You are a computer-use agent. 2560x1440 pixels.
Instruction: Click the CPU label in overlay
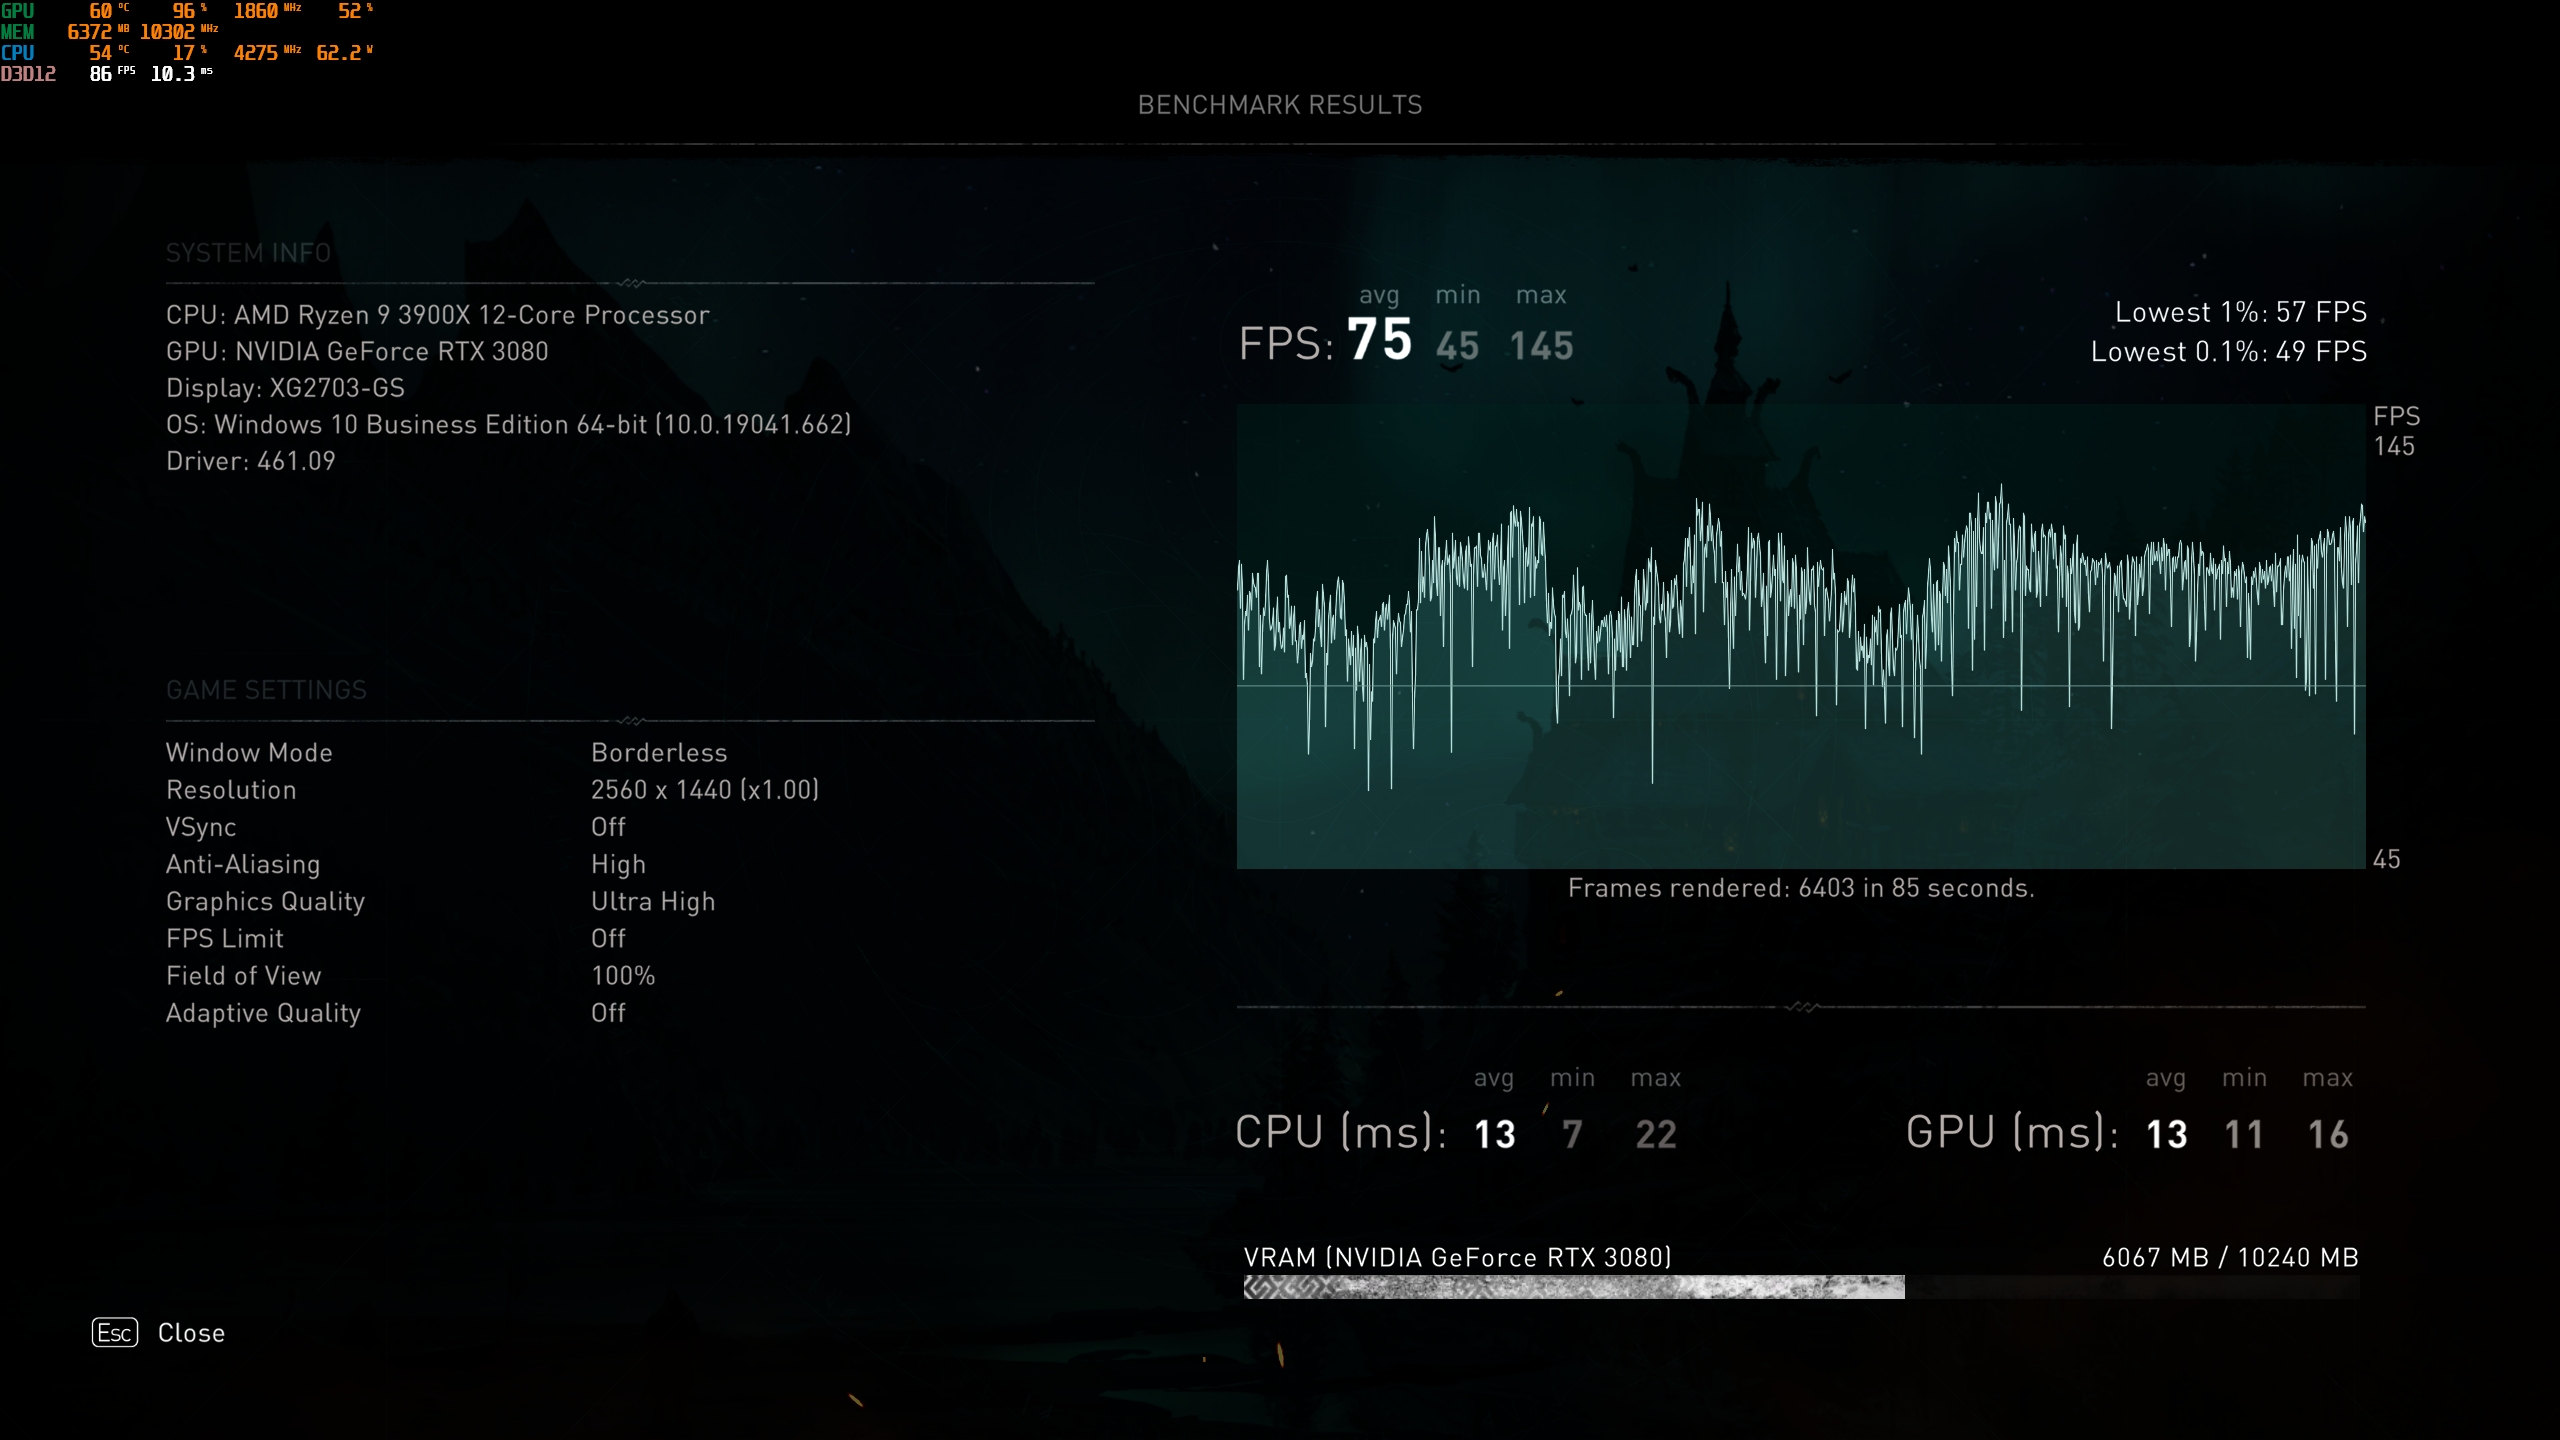pos(18,53)
